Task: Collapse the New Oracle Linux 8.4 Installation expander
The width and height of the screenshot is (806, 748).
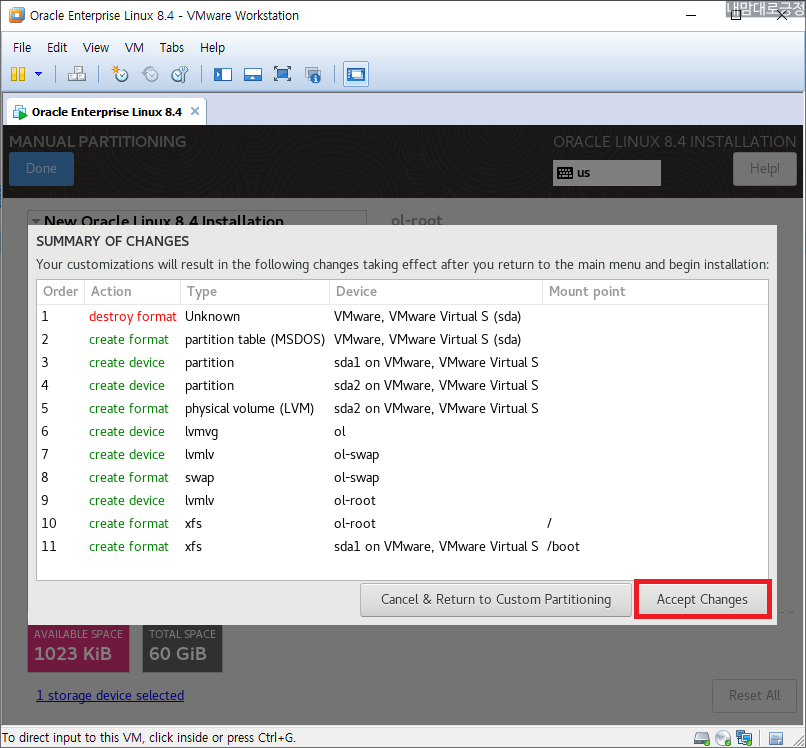Action: point(36,221)
